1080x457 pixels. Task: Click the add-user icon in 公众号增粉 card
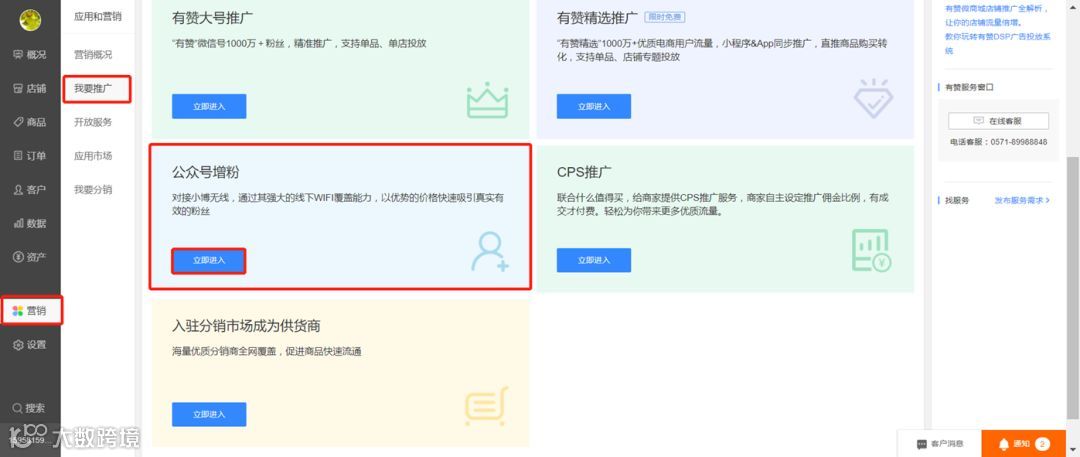coord(490,252)
